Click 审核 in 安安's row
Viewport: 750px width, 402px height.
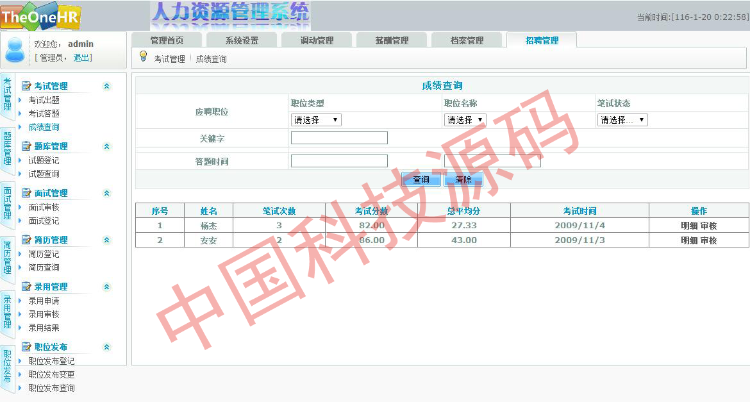click(x=708, y=240)
